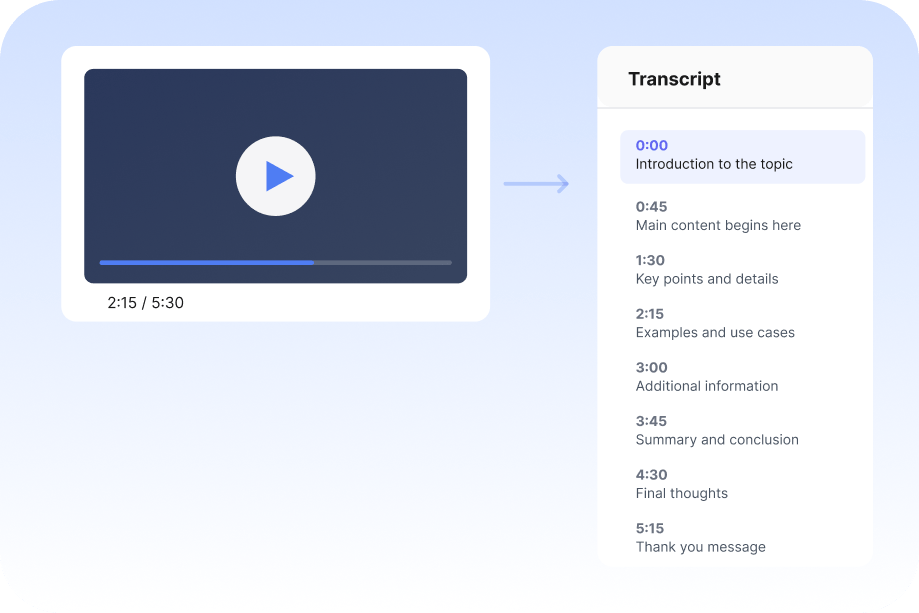Select the Thank you message entry
Image resolution: width=919 pixels, height=613 pixels.
(701, 547)
